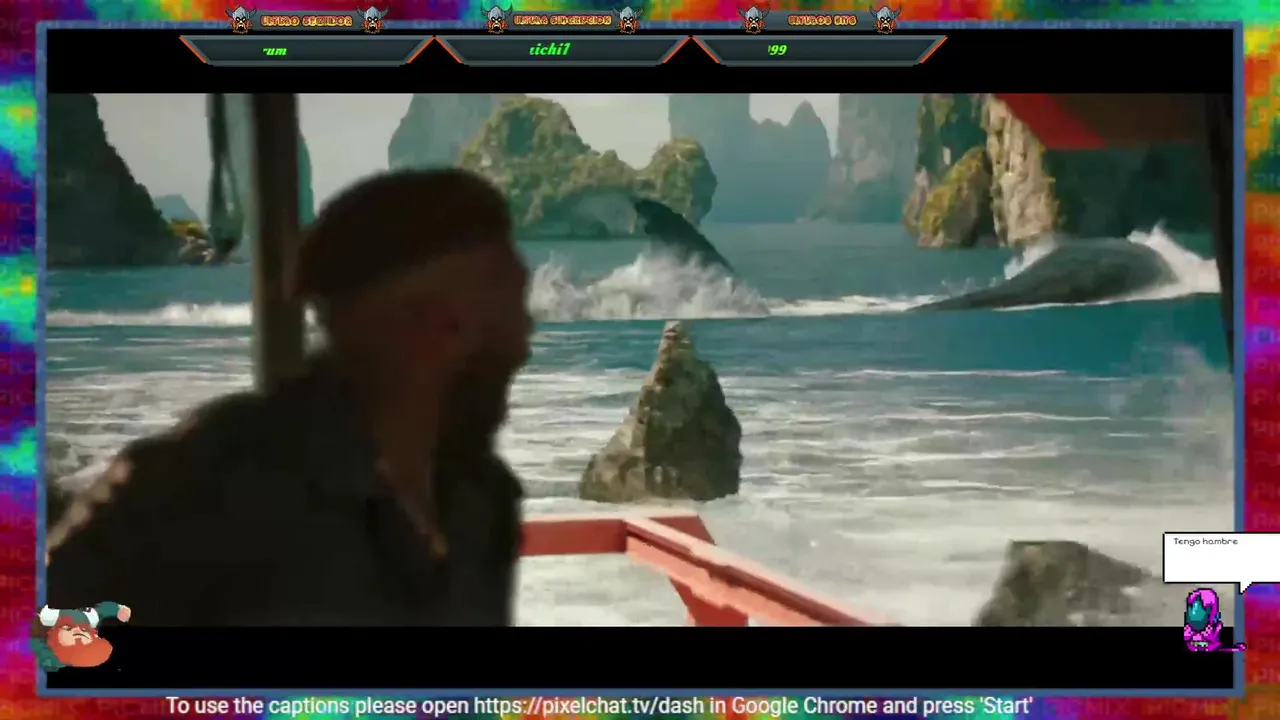The height and width of the screenshot is (720, 1280).
Task: Click the viking skull icon before the middle header label
Action: [496, 19]
